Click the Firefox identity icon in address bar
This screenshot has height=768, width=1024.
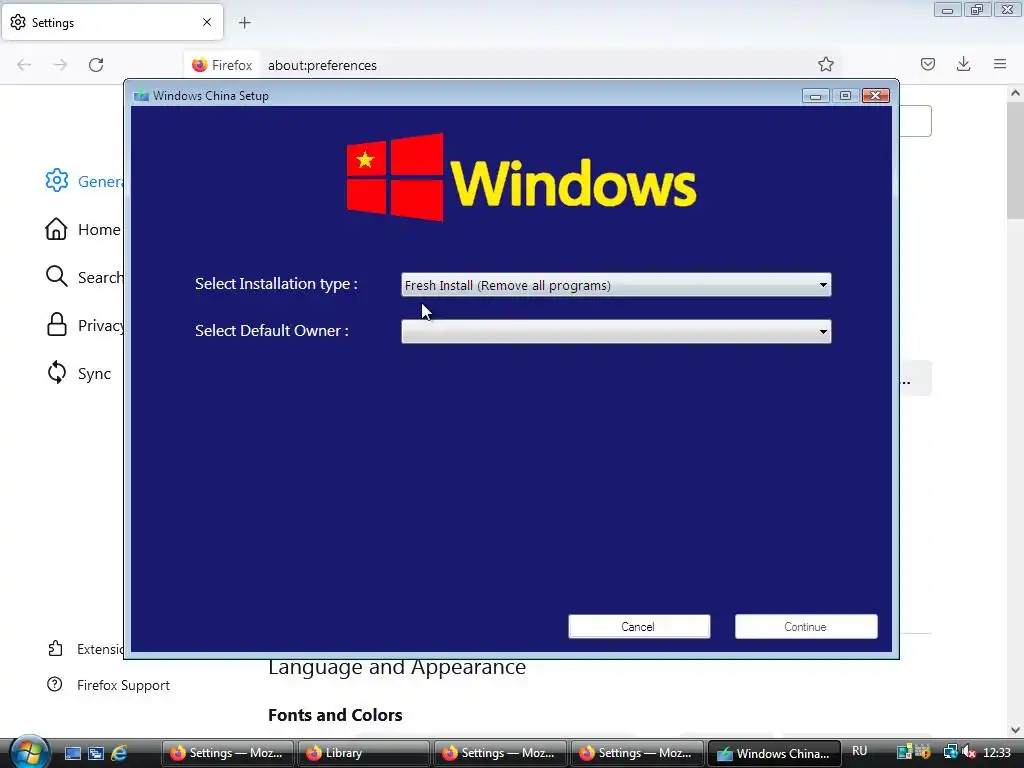coord(222,65)
